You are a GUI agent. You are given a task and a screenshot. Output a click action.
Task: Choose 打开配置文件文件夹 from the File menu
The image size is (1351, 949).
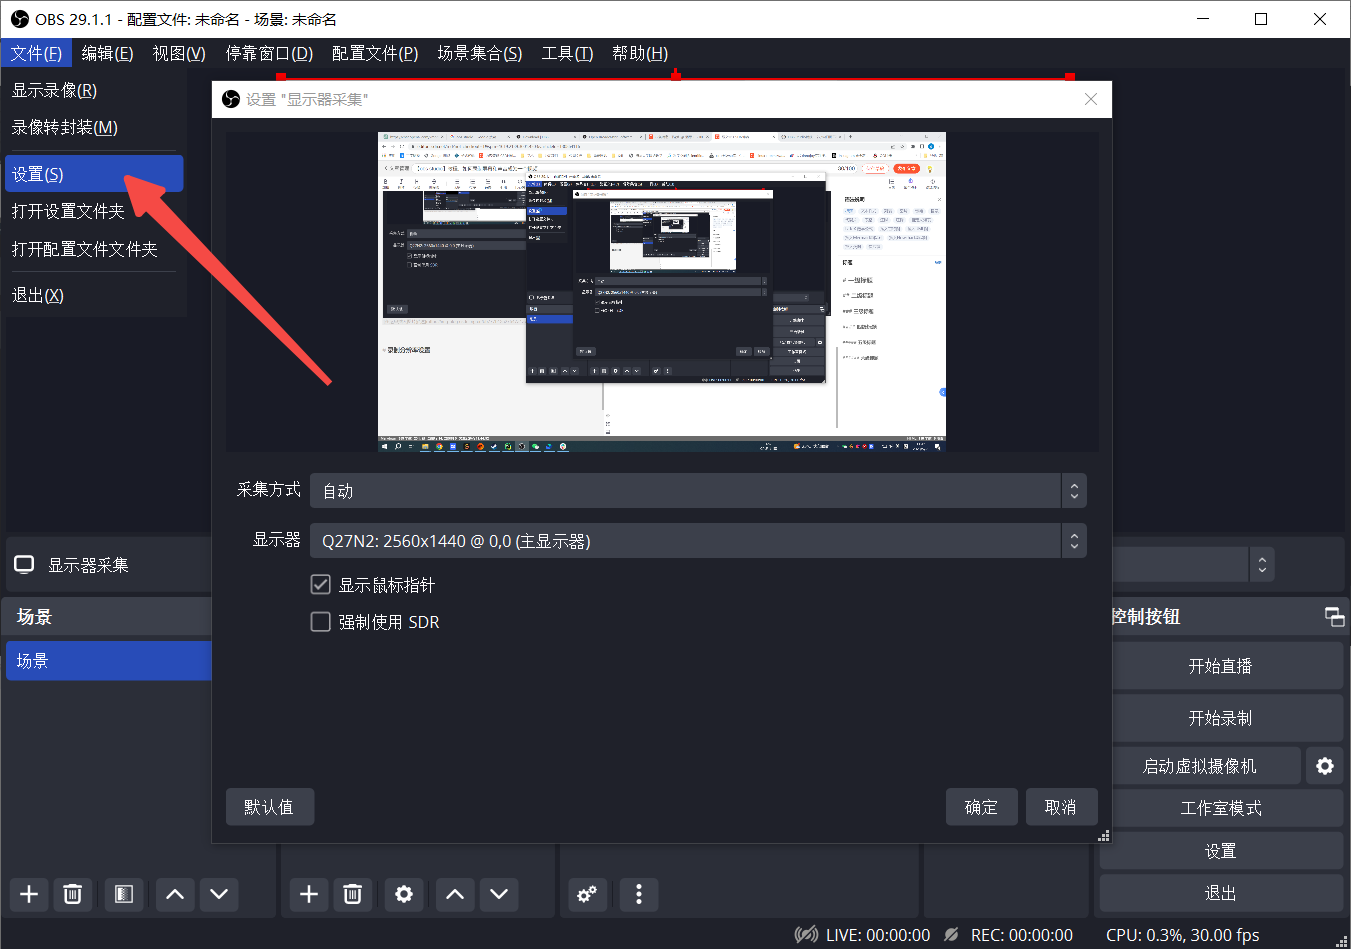point(94,249)
